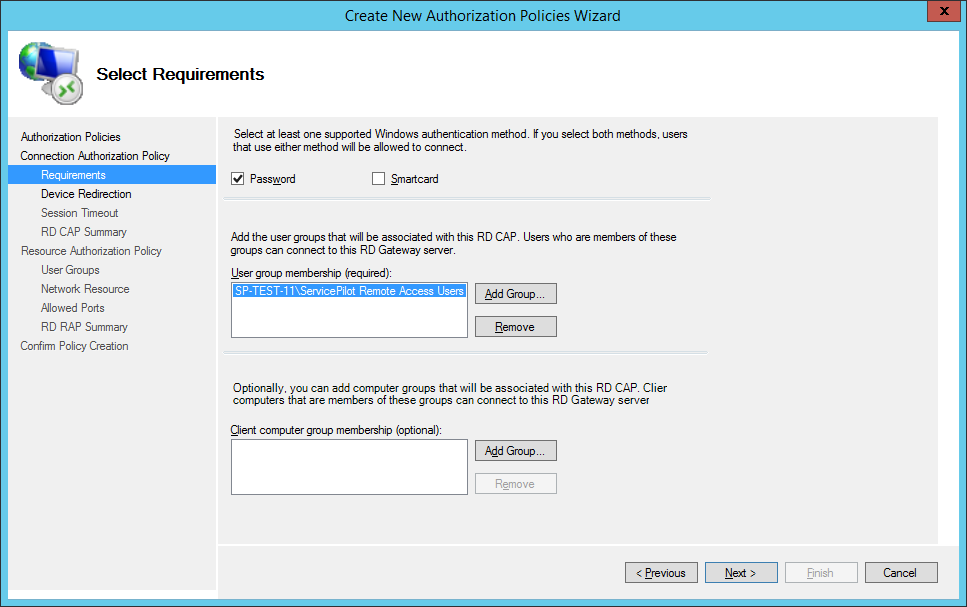Jump to the Session Timeout step

(79, 213)
